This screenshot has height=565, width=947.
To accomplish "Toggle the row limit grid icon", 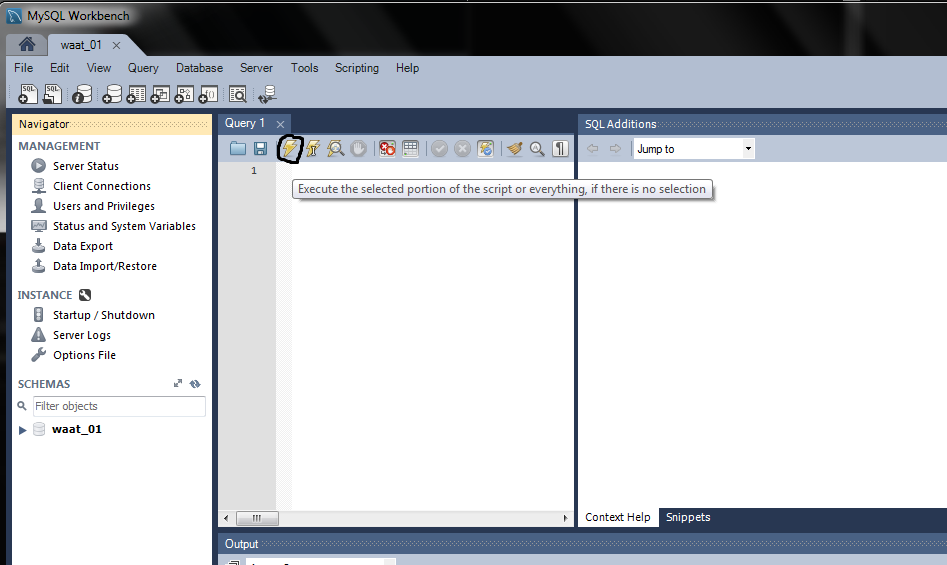I will pos(411,148).
